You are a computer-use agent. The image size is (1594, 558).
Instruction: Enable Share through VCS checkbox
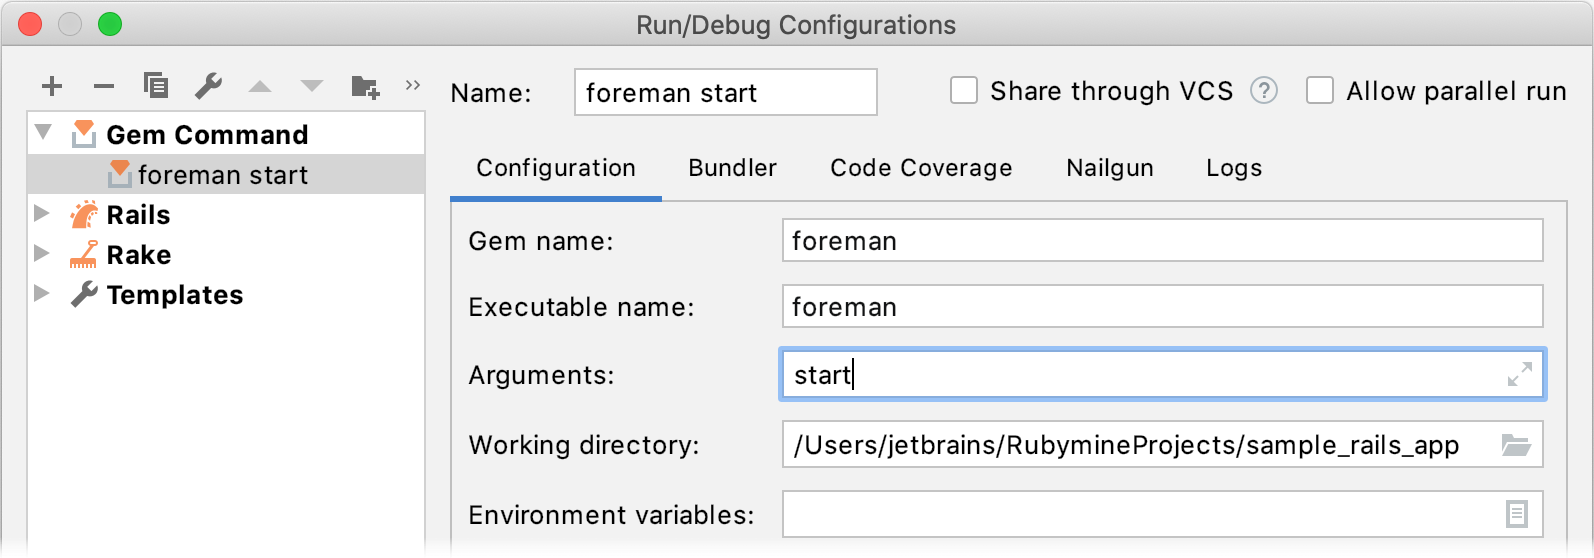click(x=964, y=91)
